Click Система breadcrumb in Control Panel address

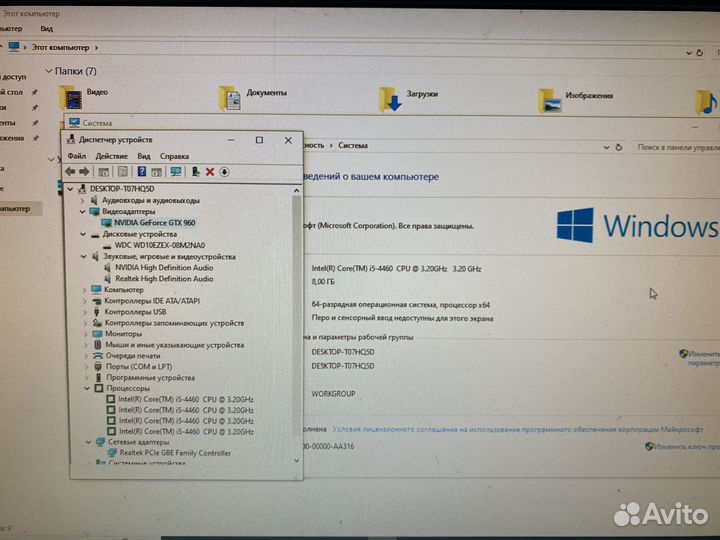pyautogui.click(x=353, y=146)
